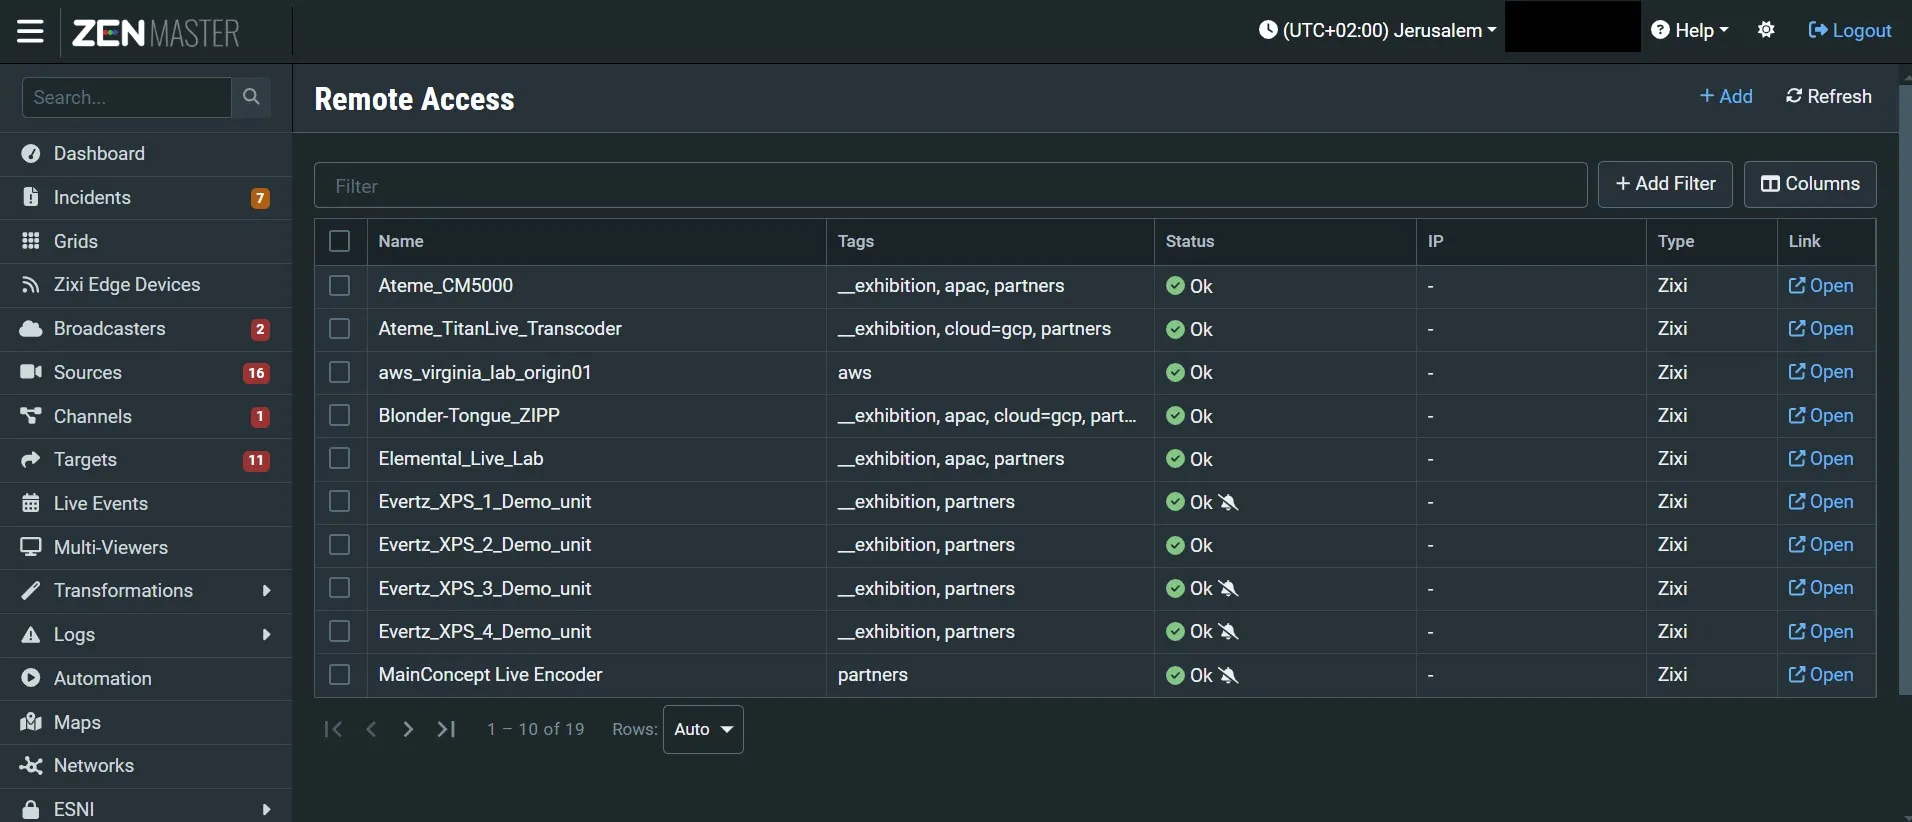1912x822 pixels.
Task: Click the search magnifier button
Action: click(x=251, y=97)
